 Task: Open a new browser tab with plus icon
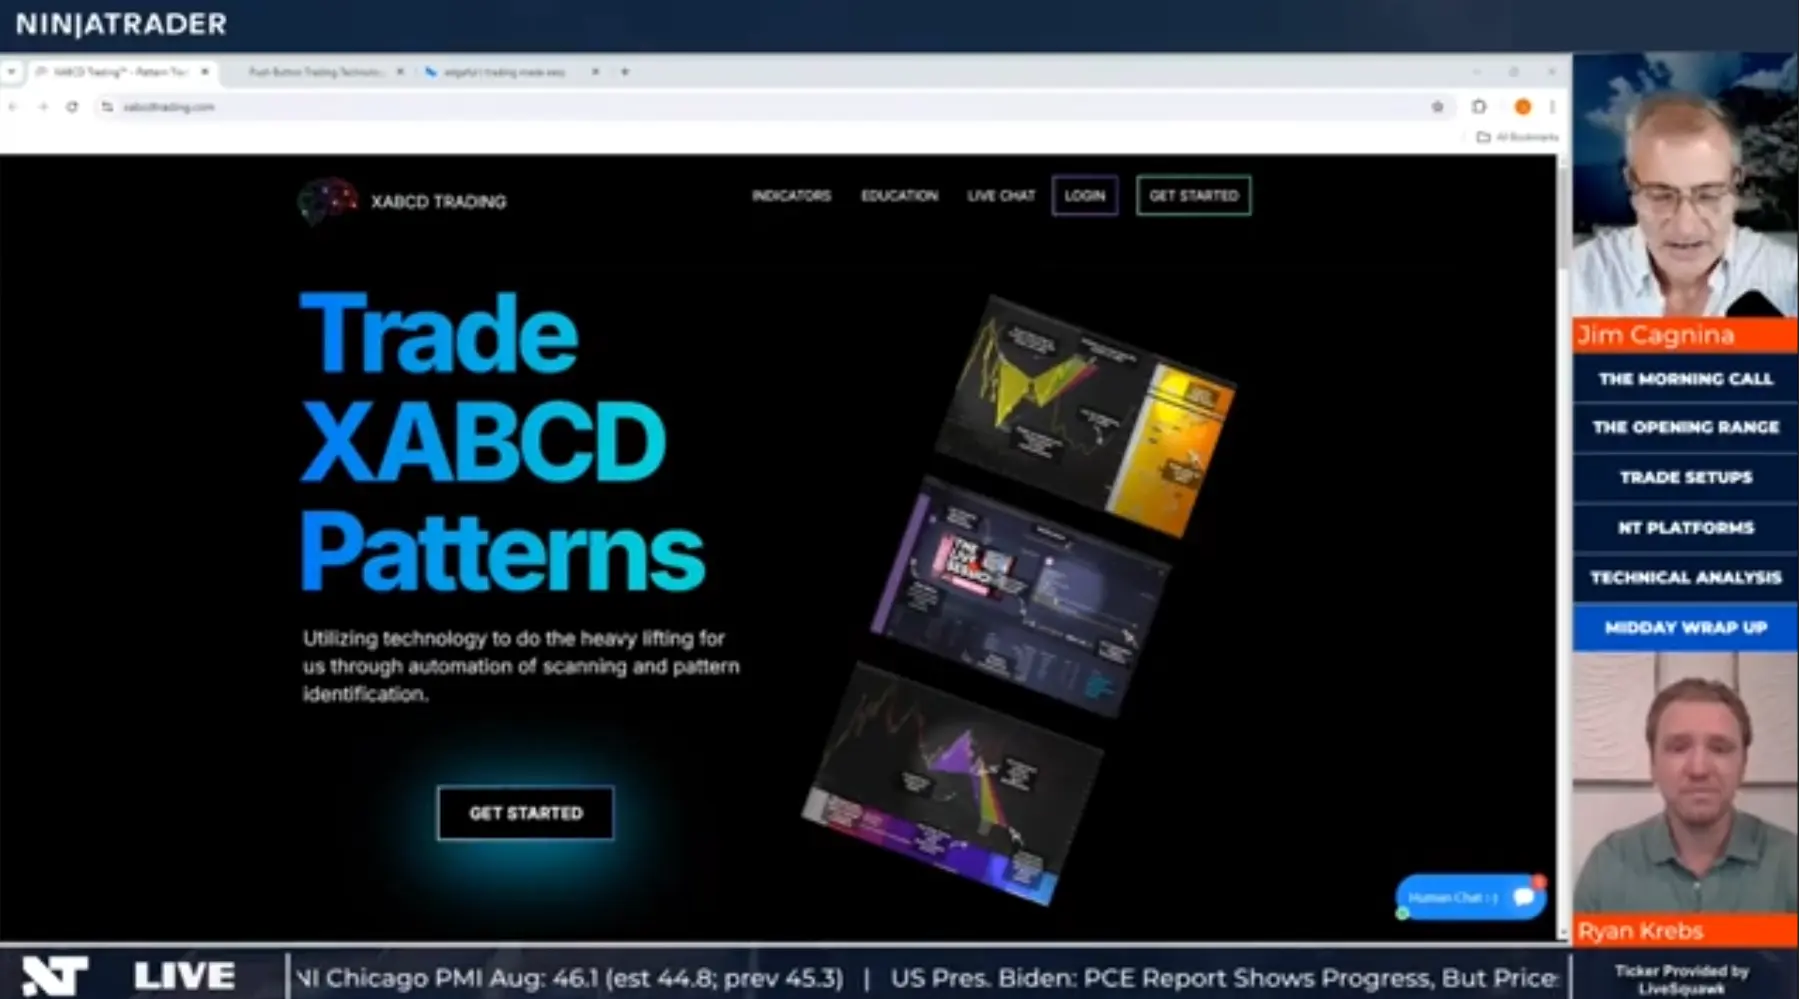625,72
